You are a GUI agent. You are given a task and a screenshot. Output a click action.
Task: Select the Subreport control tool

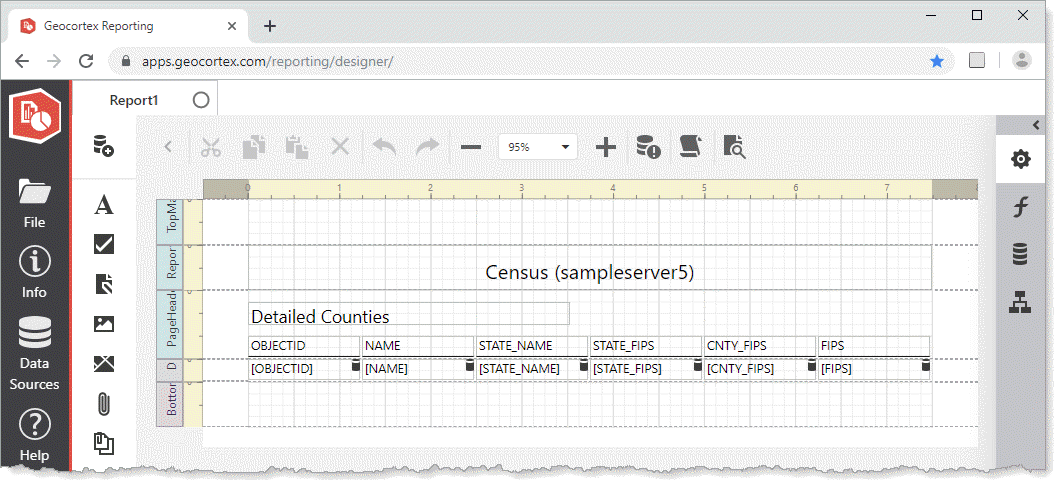point(104,444)
